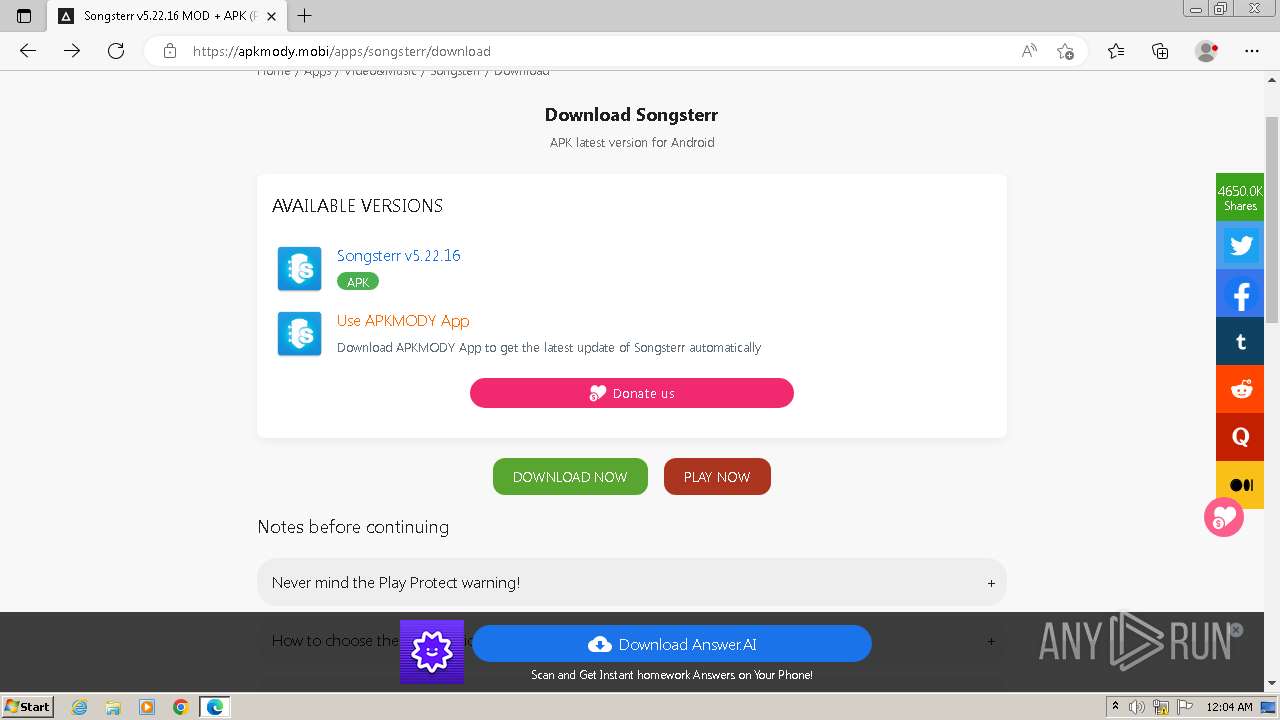Add this page to favorites
Screen dimensions: 1280x720
point(1065,51)
